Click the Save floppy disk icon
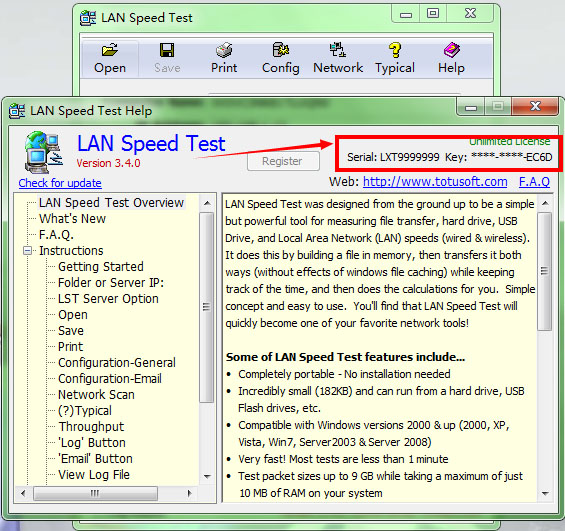The width and height of the screenshot is (565, 531). coord(167,50)
